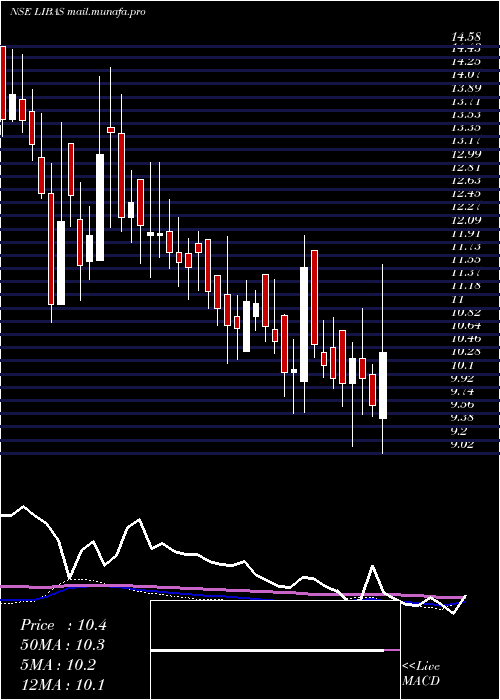Click the 10.82 price axis label
The width and height of the screenshot is (500, 700).
coord(466,312)
